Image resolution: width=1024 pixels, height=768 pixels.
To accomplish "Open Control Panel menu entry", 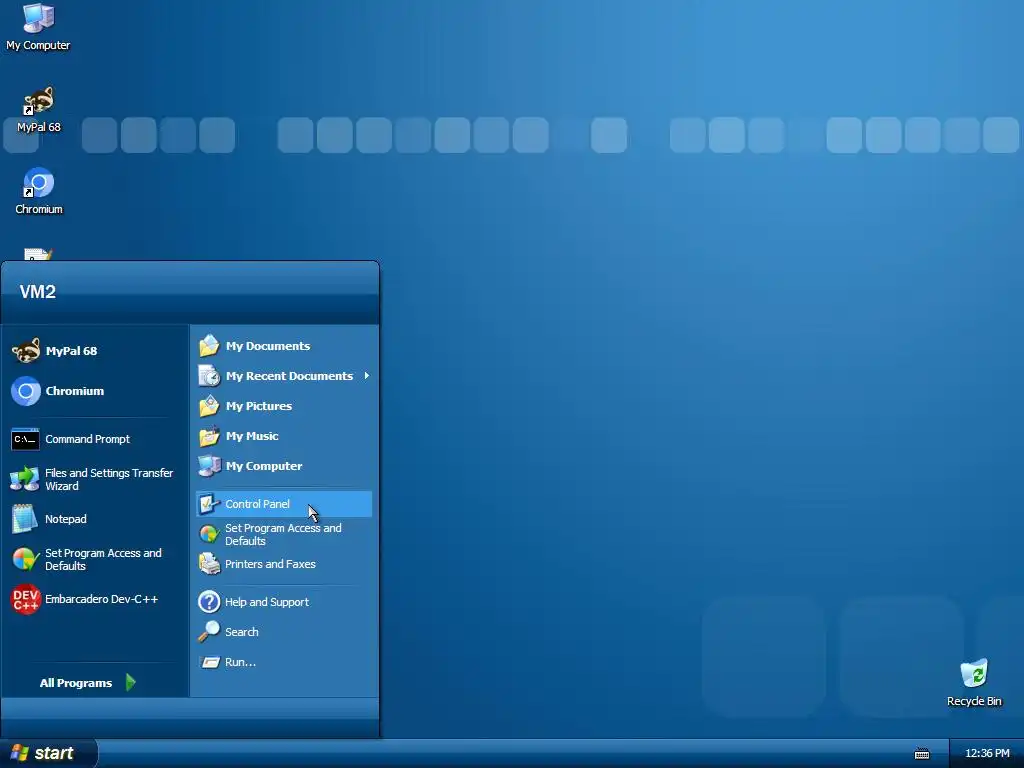I will tap(283, 504).
